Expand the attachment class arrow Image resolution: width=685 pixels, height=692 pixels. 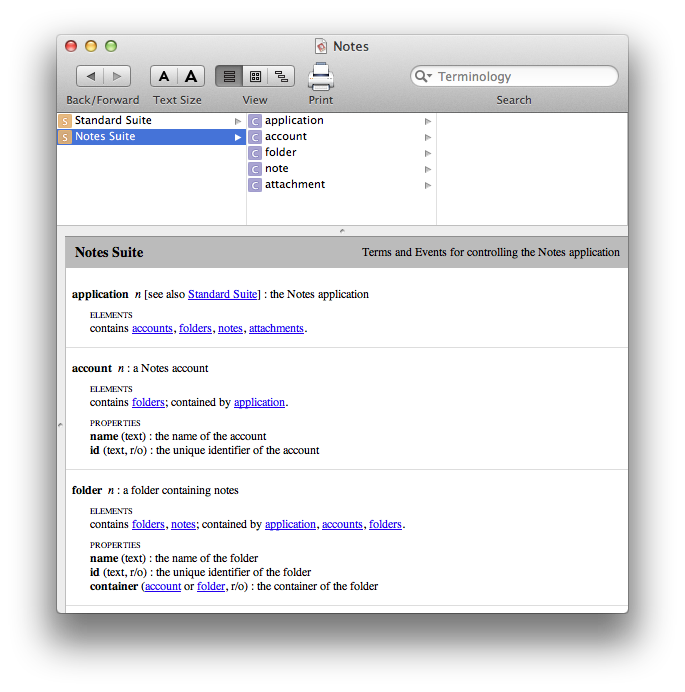coord(428,185)
